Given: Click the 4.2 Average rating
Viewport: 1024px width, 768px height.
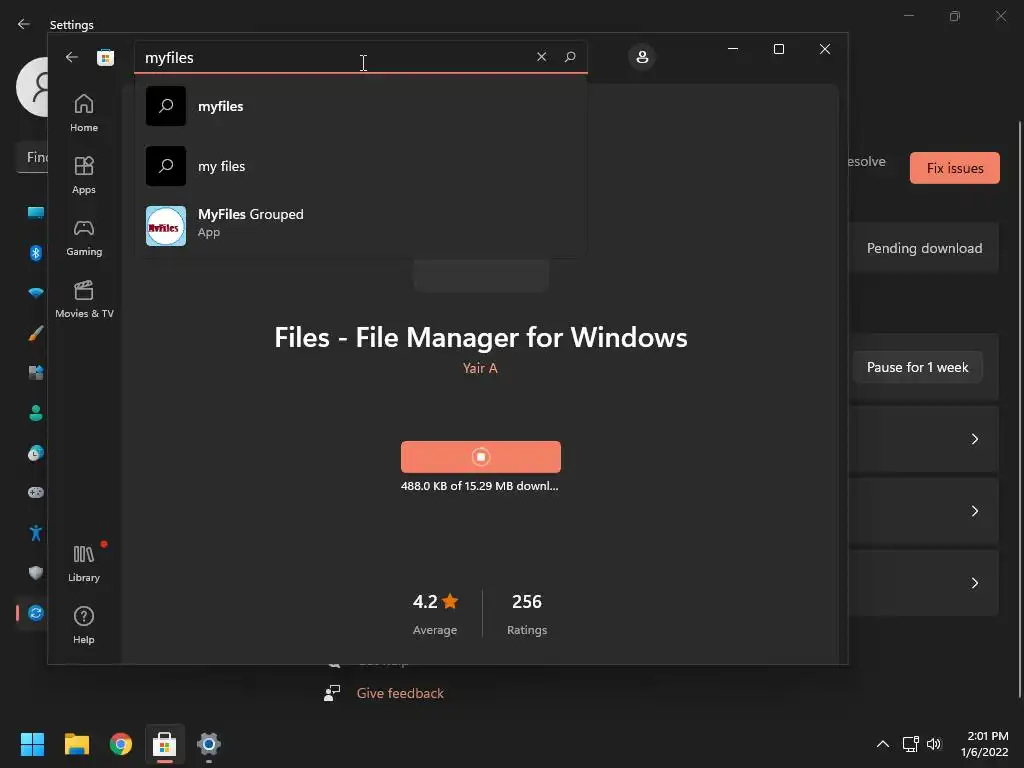Looking at the screenshot, I should click(435, 614).
